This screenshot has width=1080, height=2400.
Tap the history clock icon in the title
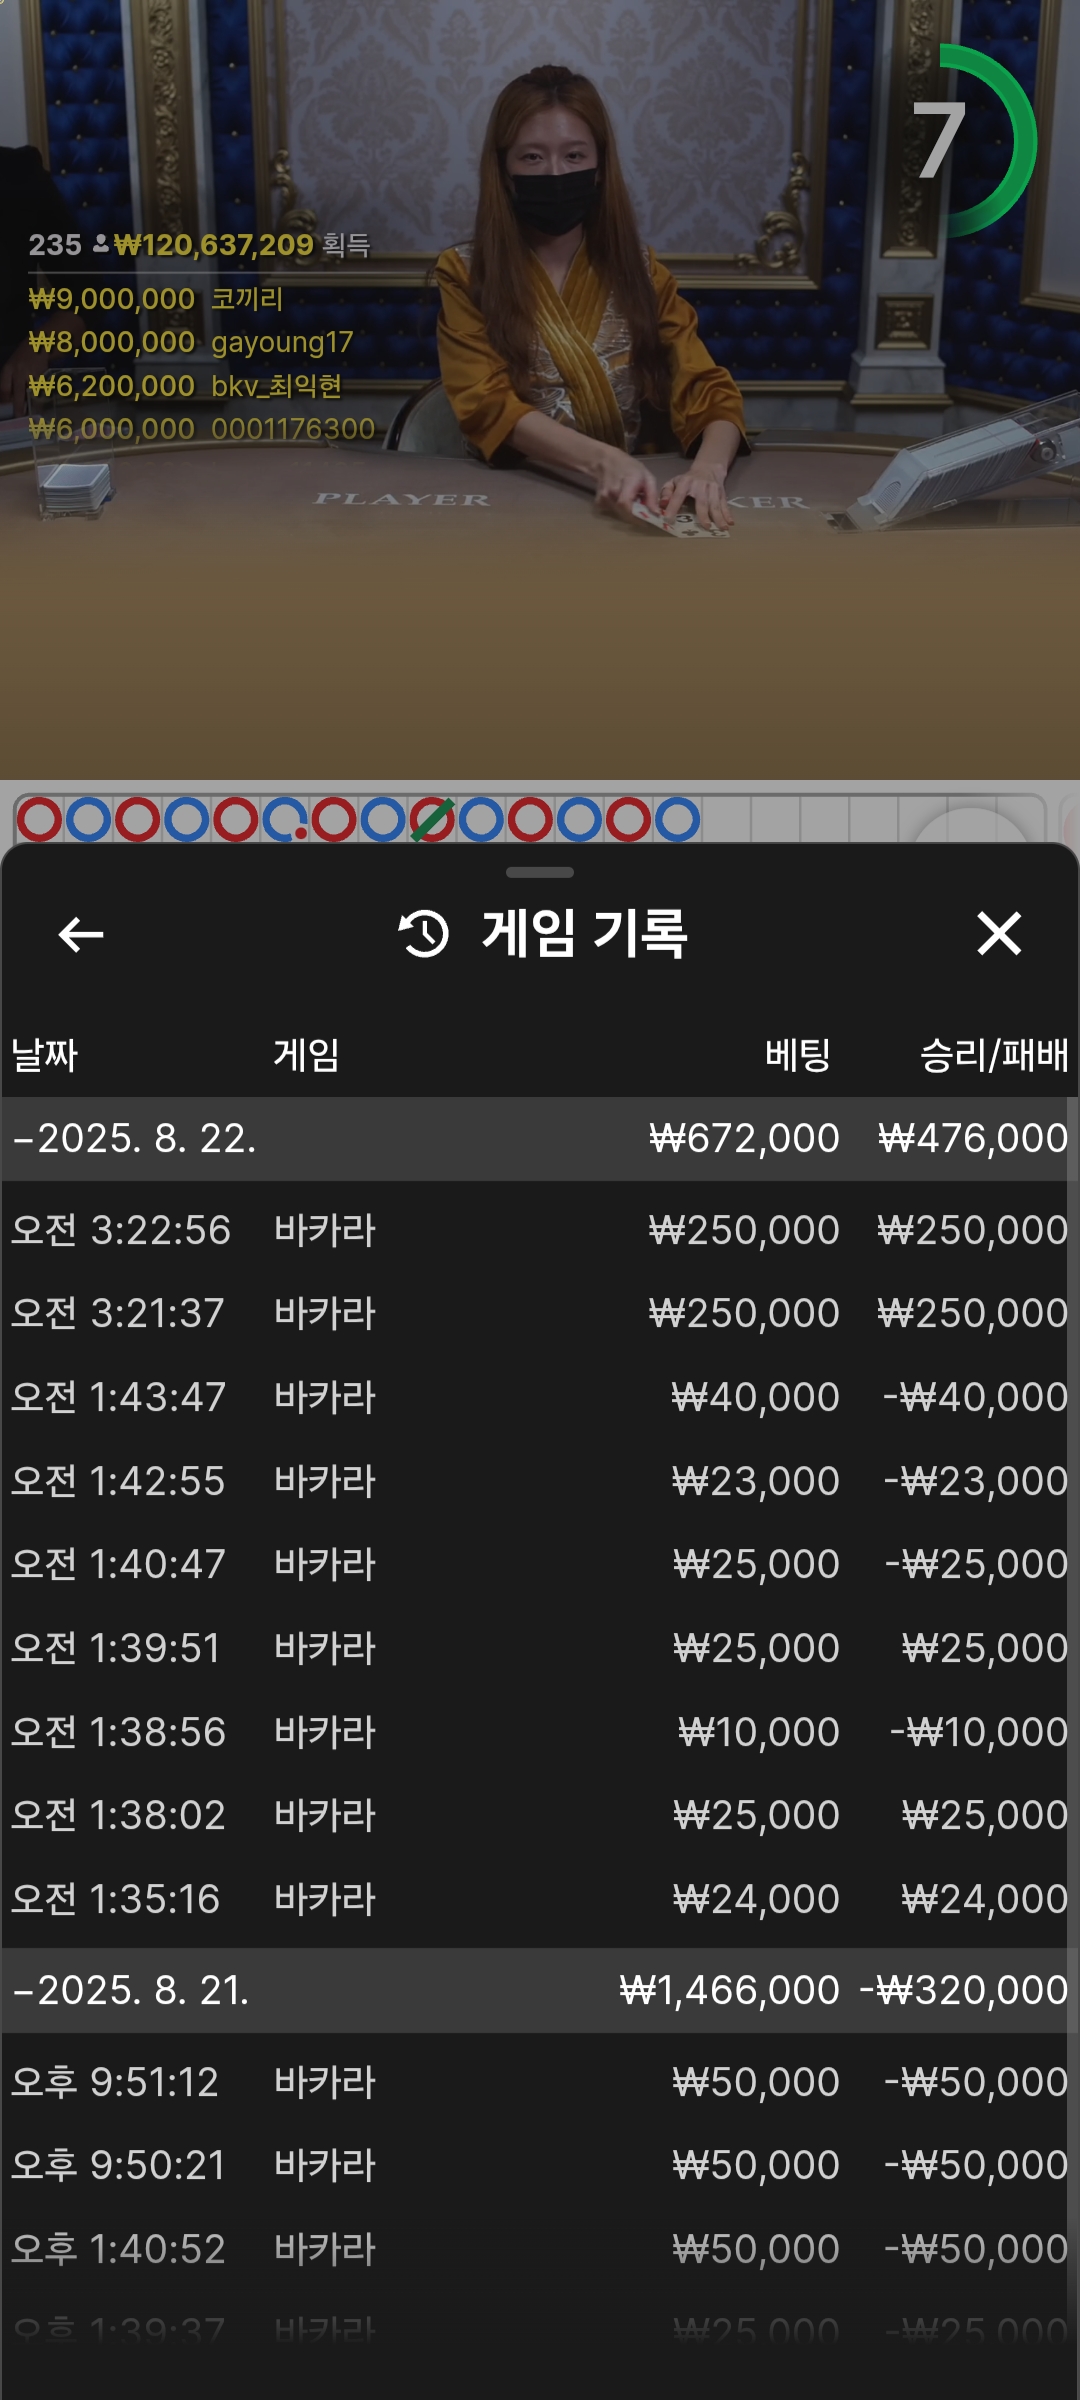tap(424, 934)
